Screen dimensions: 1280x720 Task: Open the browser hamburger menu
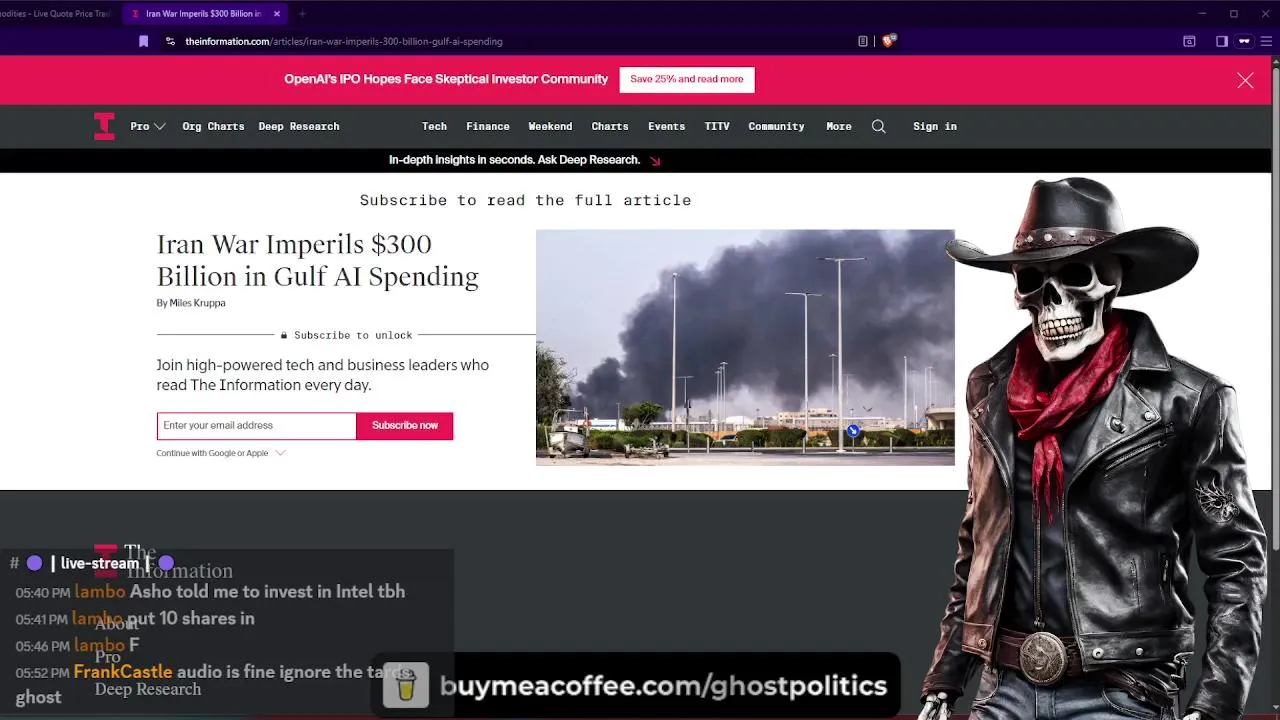pos(1266,41)
